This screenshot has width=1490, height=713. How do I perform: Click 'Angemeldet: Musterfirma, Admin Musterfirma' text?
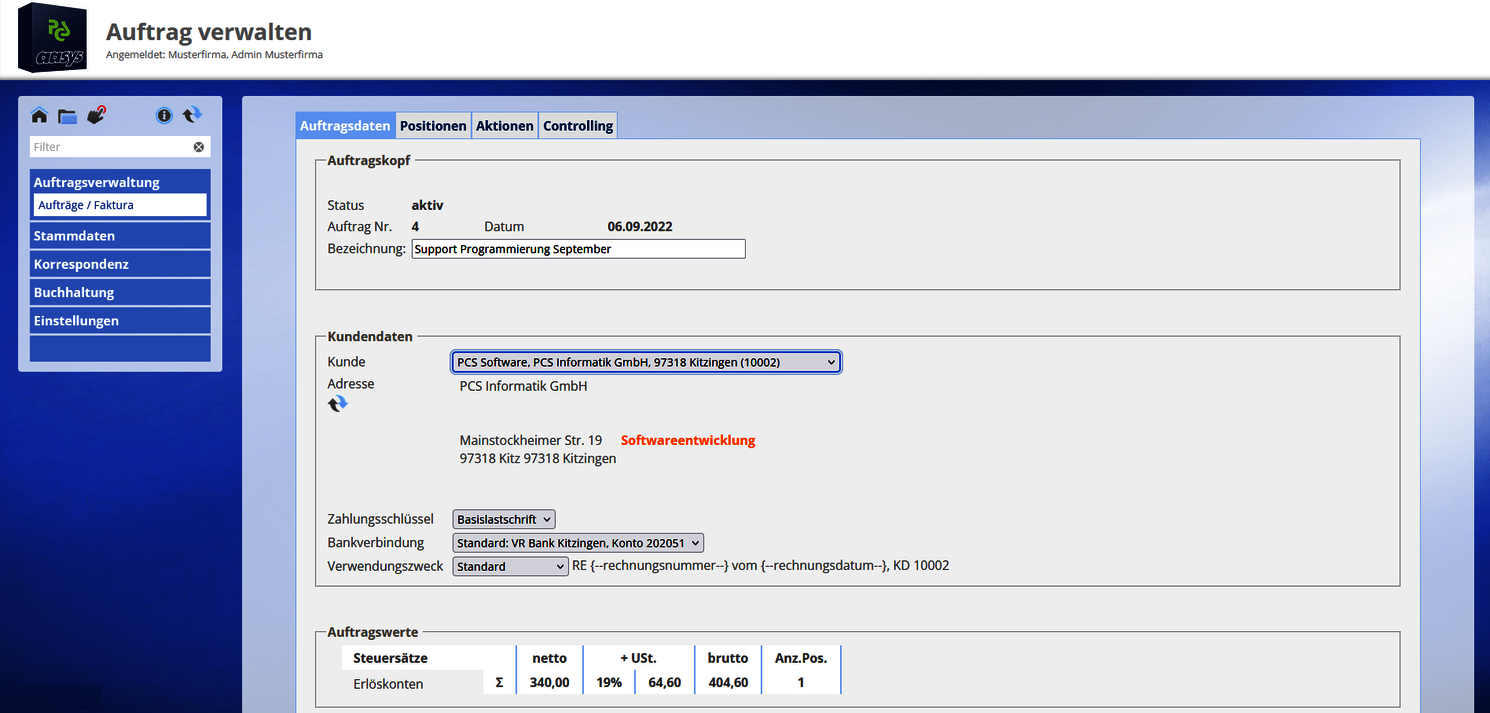pos(214,55)
